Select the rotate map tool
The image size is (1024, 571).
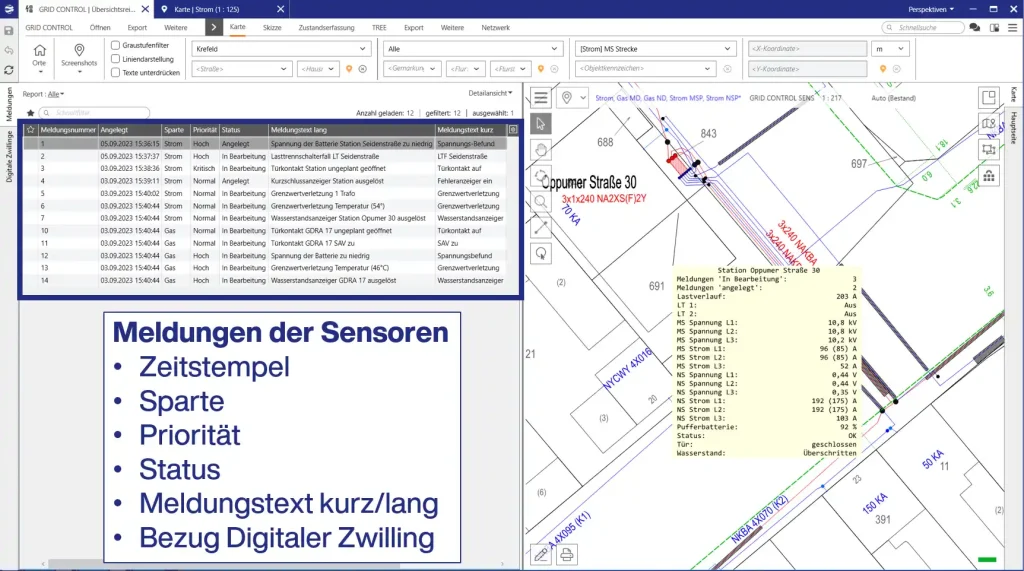541,176
